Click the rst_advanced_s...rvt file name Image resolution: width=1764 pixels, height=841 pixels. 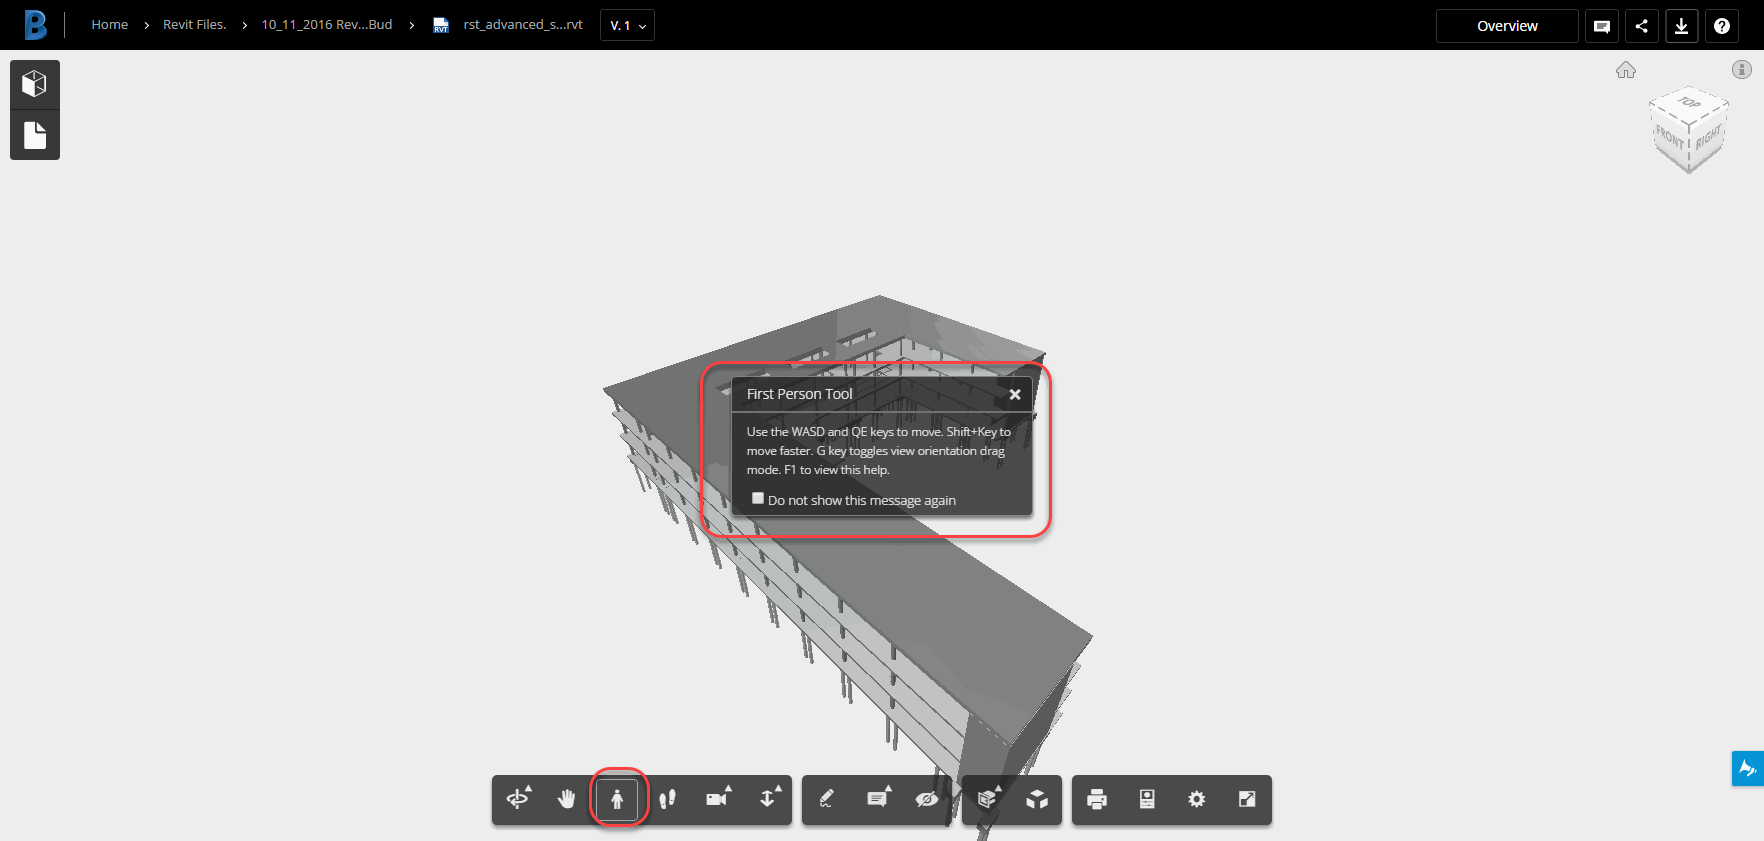point(523,25)
